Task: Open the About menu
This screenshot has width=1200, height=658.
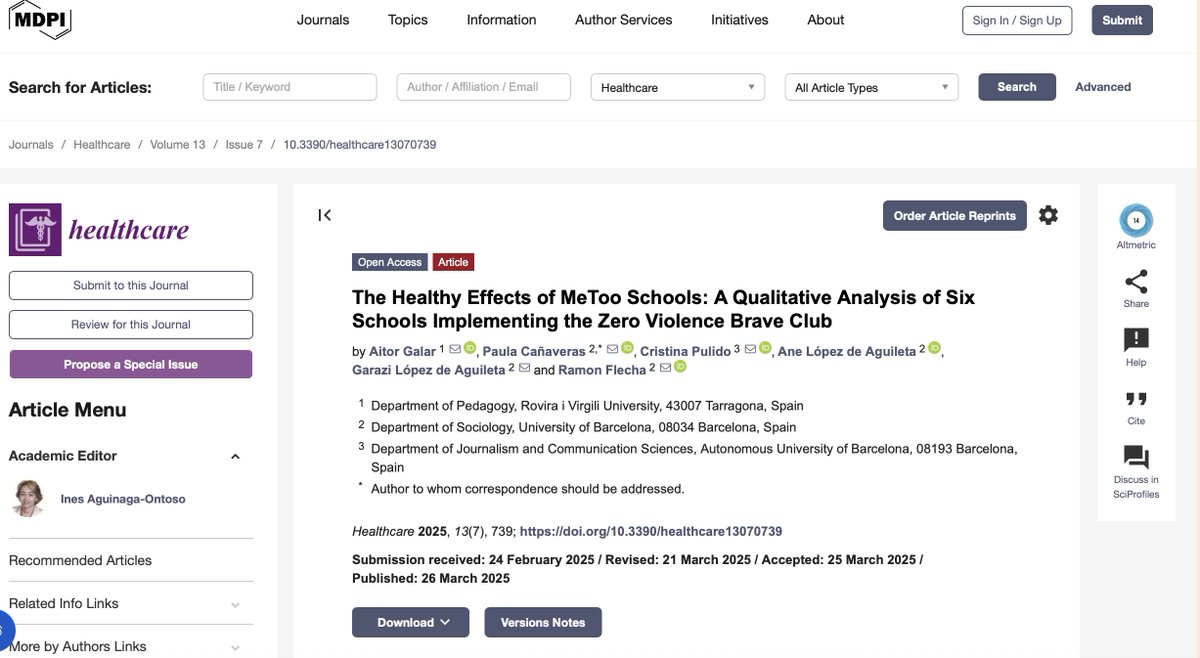Action: 826,20
